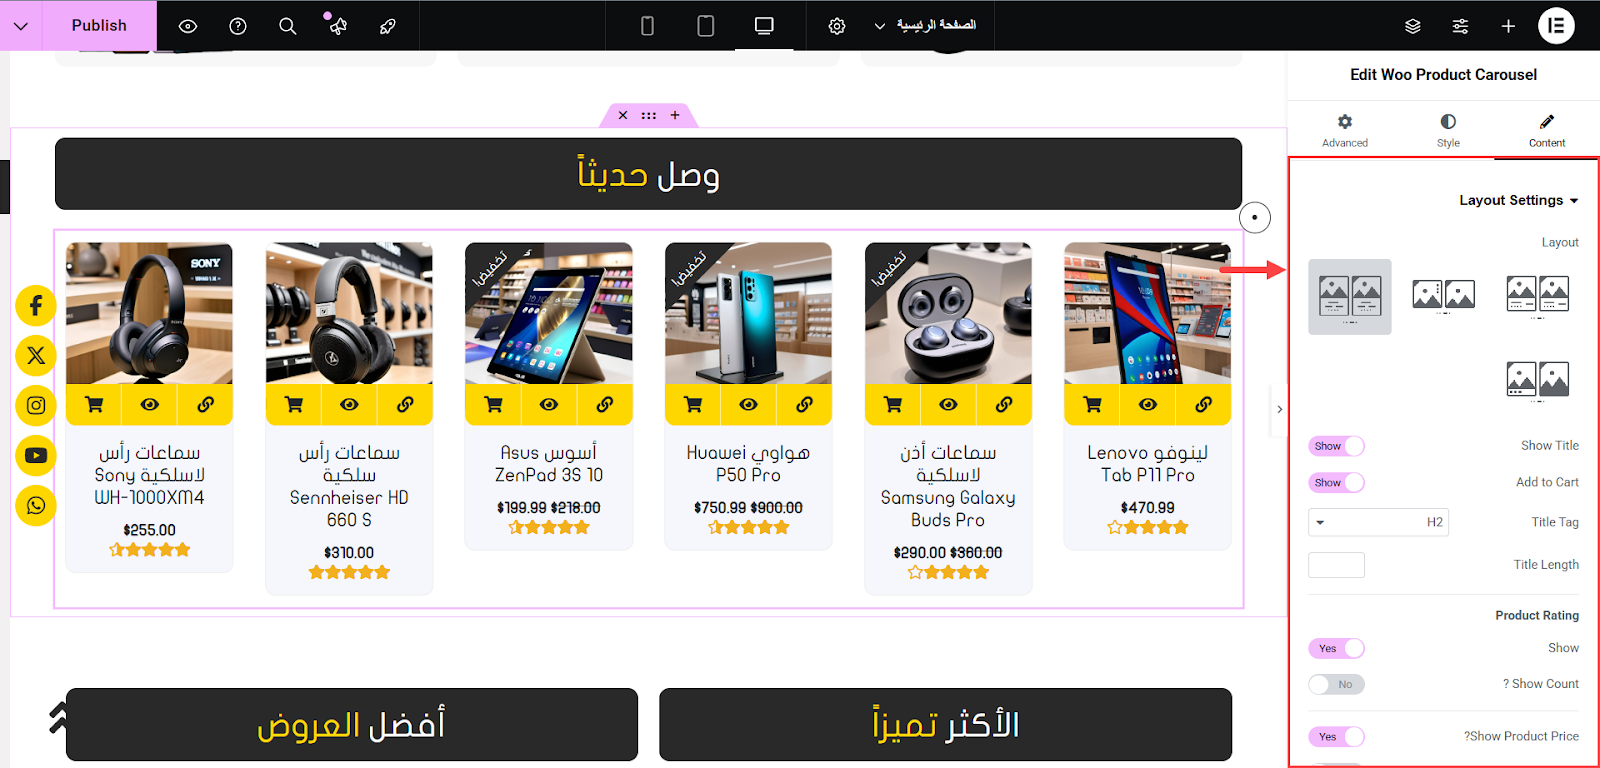Select the second layout thumbnail option

(x=1444, y=297)
